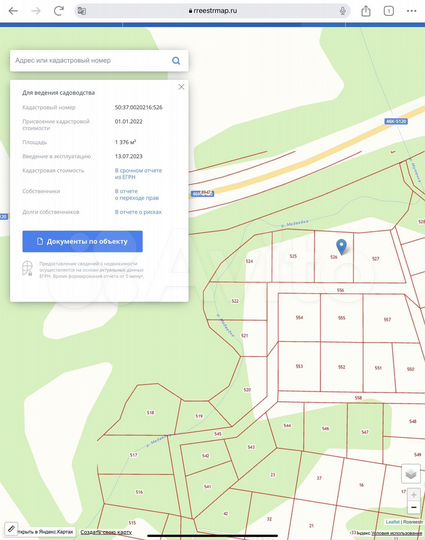Select parcel 525 on the map
Screen dimensions: 425x540
[293, 256]
